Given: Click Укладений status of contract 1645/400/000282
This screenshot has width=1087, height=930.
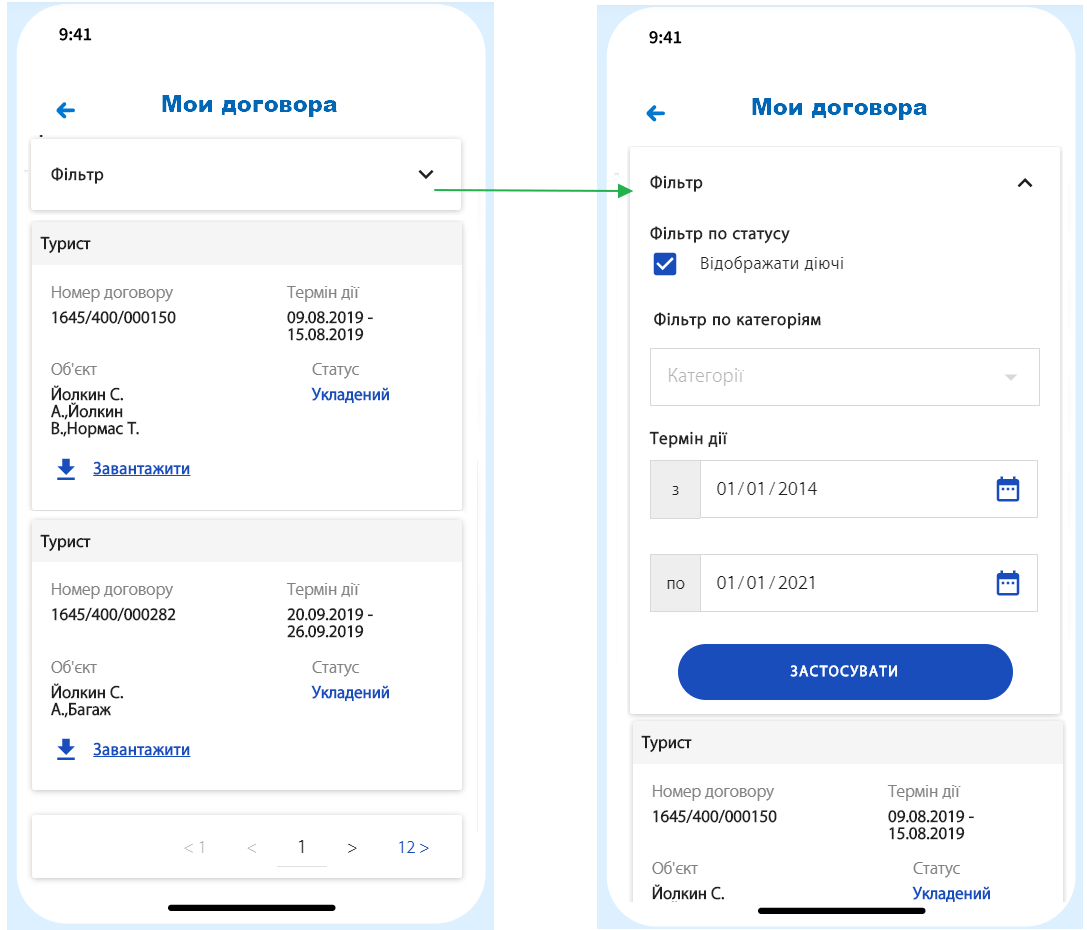Looking at the screenshot, I should (x=350, y=693).
